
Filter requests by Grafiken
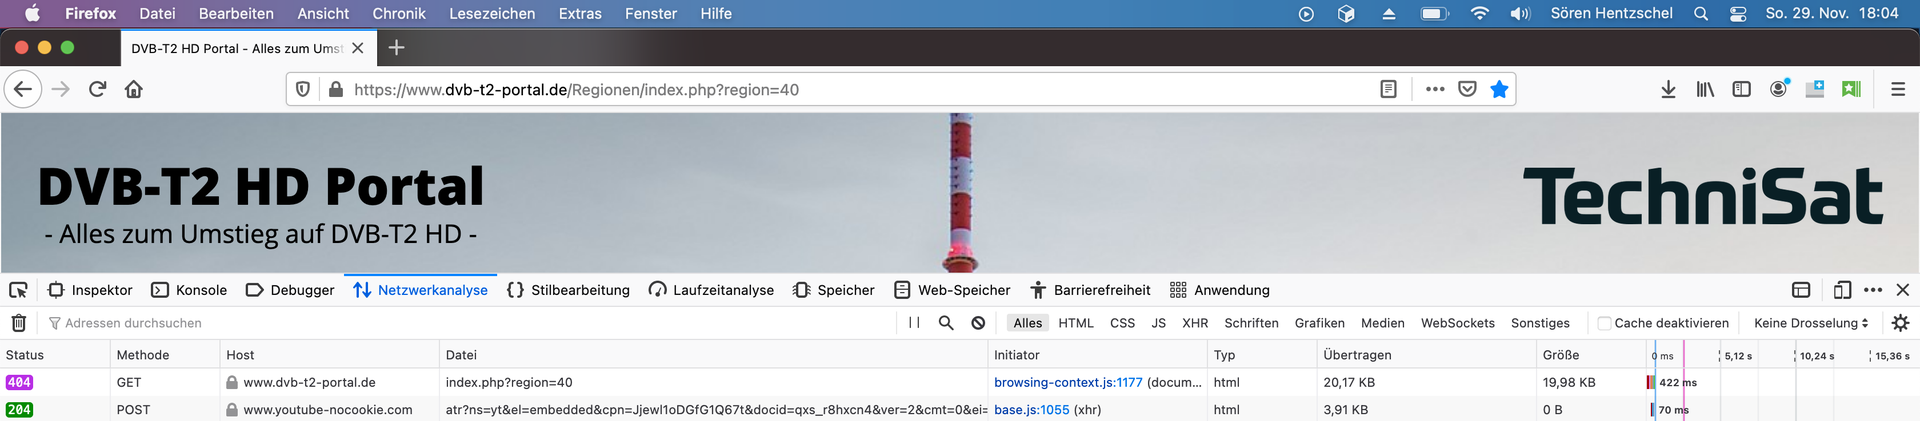pos(1319,323)
